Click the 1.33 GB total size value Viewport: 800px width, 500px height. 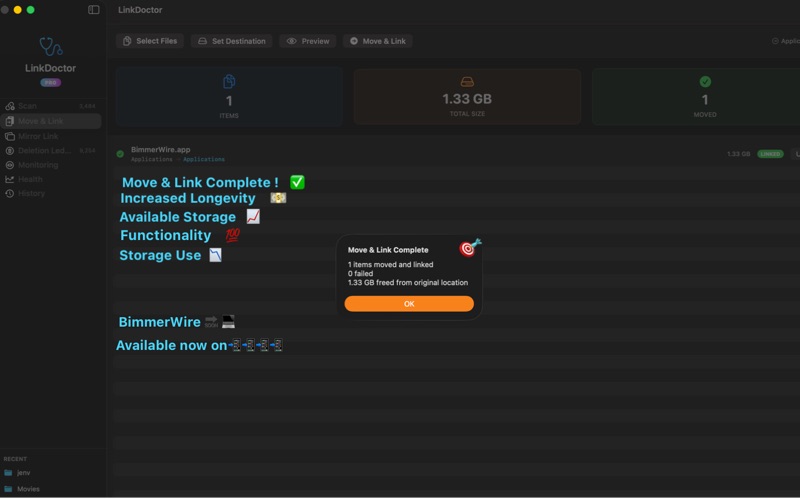467,98
